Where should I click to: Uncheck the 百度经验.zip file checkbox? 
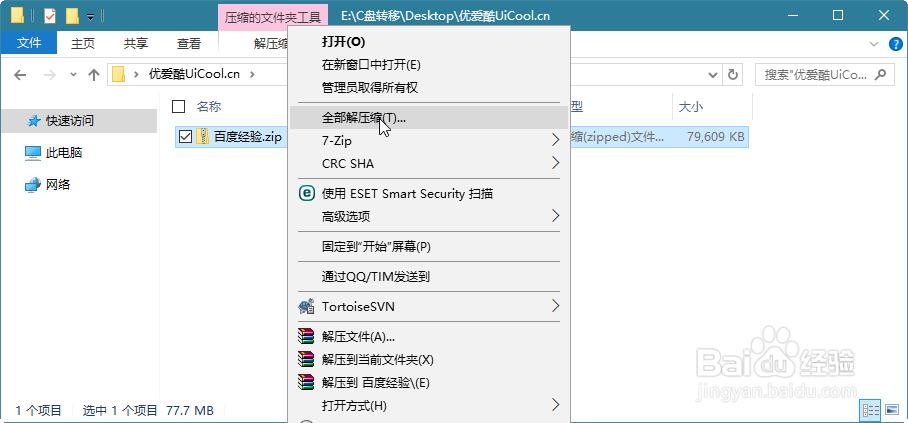click(183, 136)
